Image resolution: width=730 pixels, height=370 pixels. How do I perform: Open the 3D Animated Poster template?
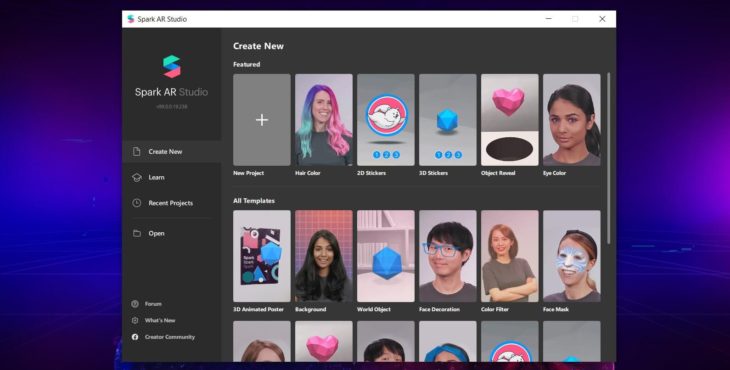tap(262, 256)
